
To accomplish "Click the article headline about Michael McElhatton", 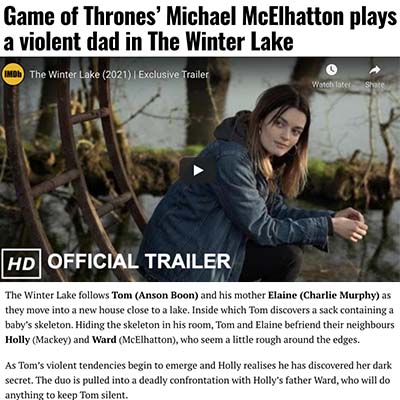I will pyautogui.click(x=199, y=29).
